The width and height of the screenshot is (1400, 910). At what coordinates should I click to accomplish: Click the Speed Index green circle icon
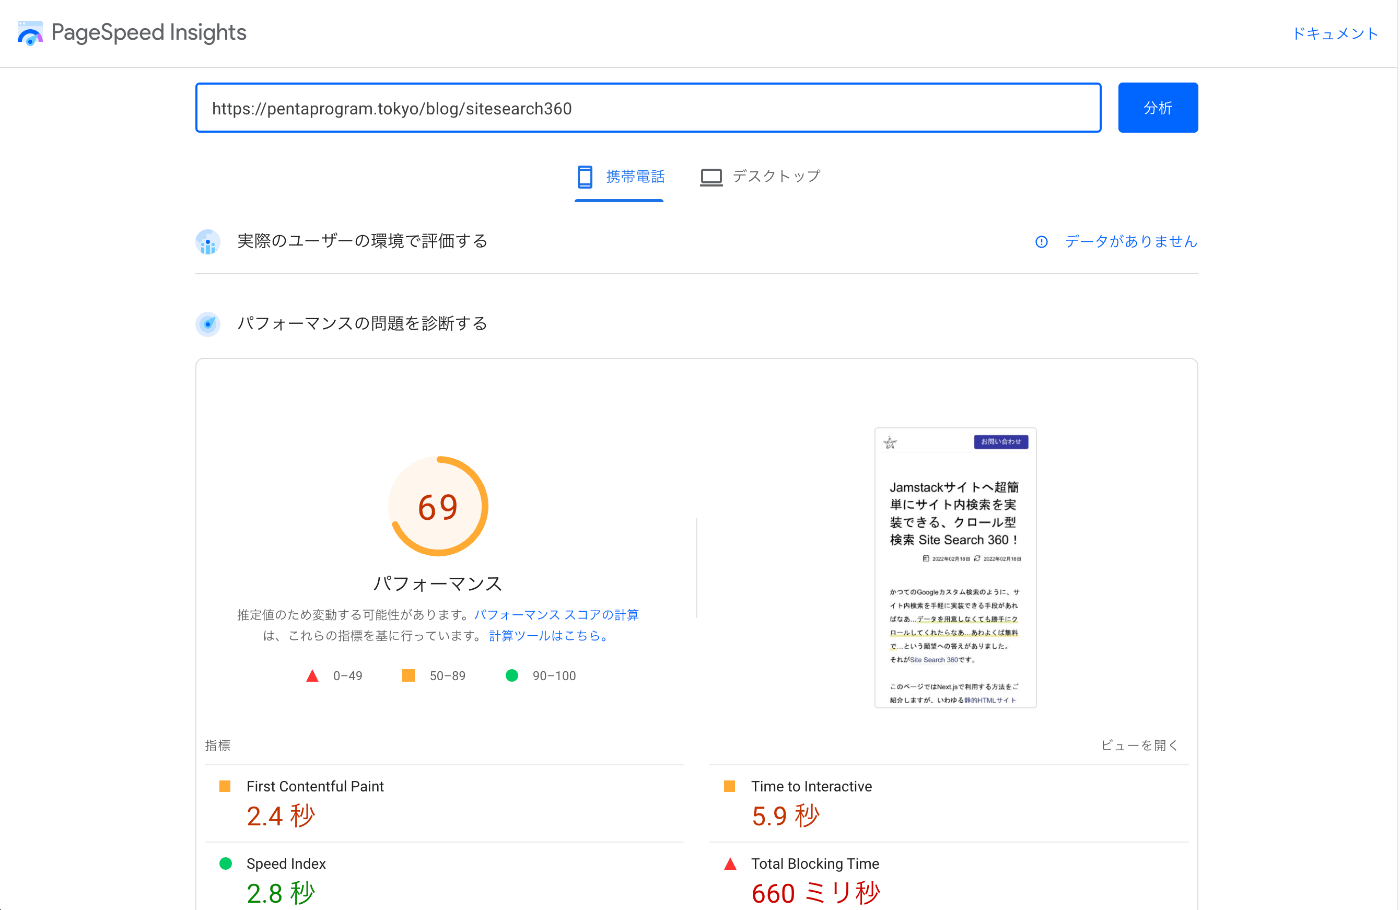click(x=225, y=864)
